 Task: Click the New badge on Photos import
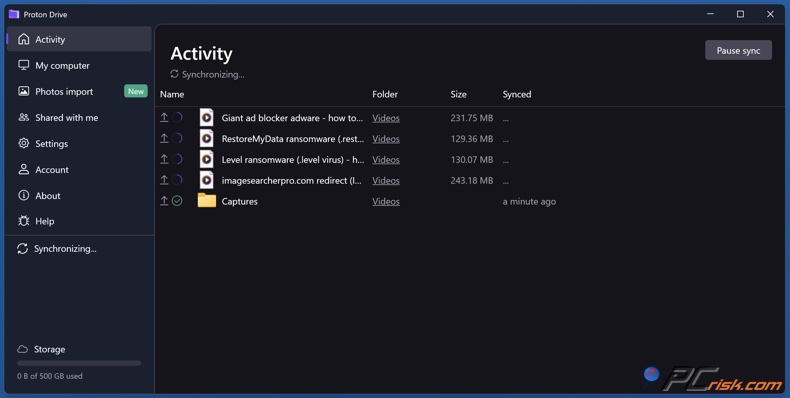coord(136,91)
